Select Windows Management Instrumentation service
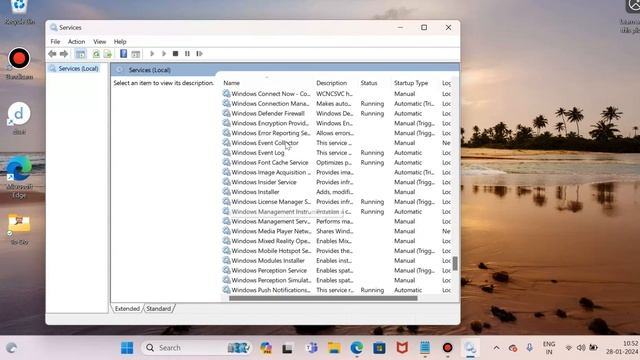Image resolution: width=640 pixels, height=360 pixels. point(337,211)
